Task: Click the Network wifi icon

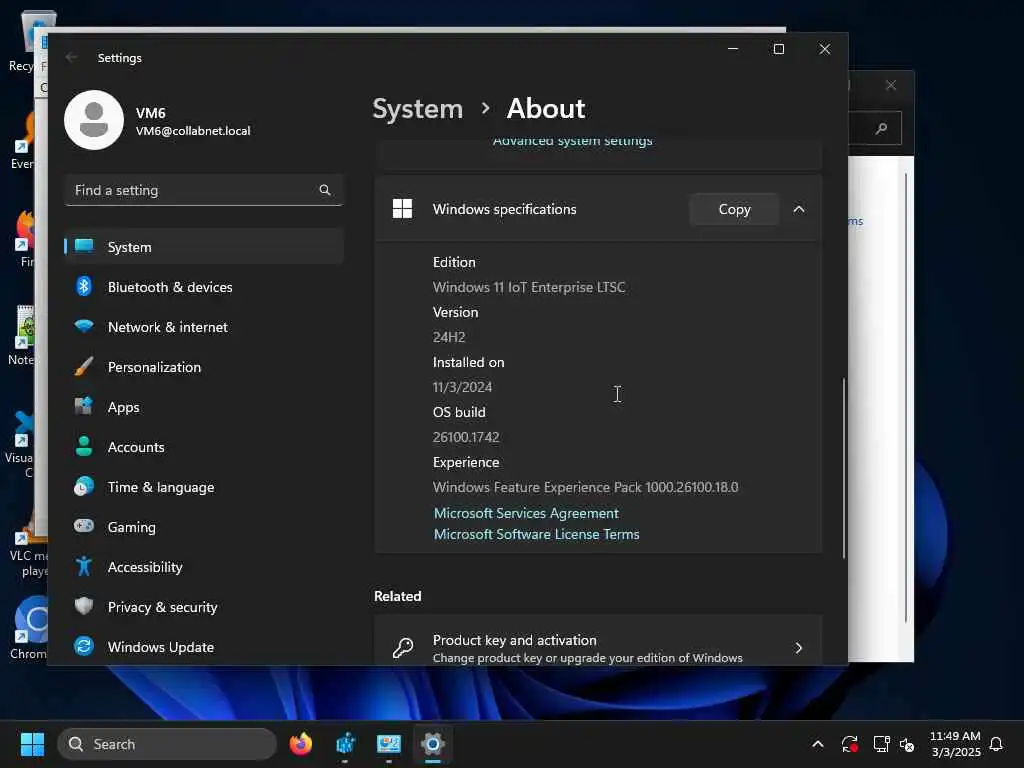Action: pyautogui.click(x=84, y=326)
